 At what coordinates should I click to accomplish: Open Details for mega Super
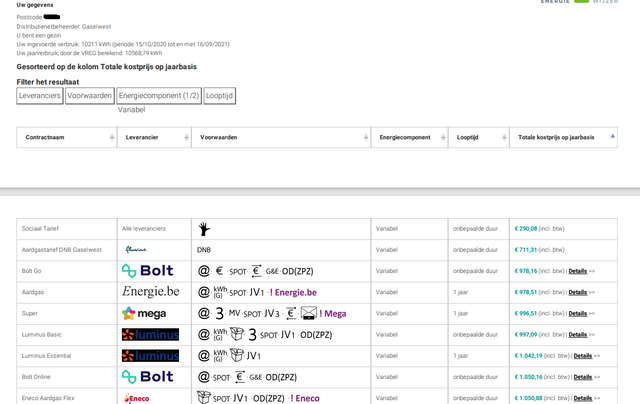578,313
